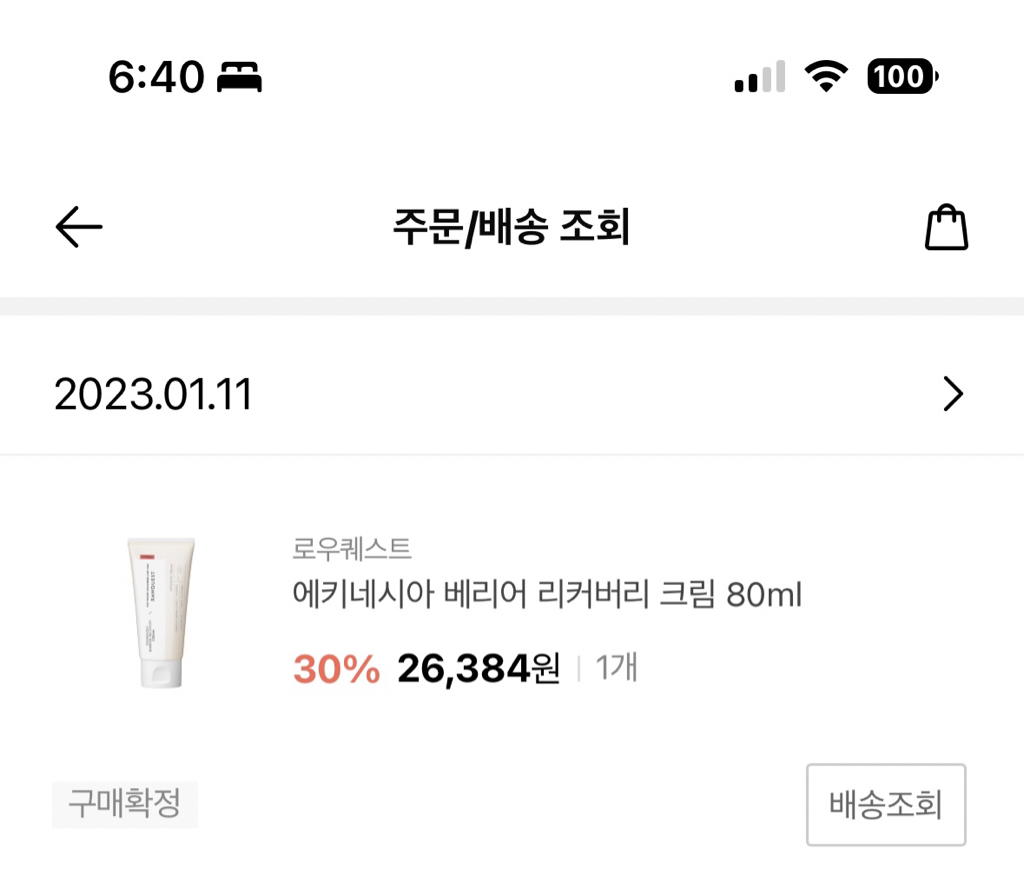Expand order details with right chevron

953,395
